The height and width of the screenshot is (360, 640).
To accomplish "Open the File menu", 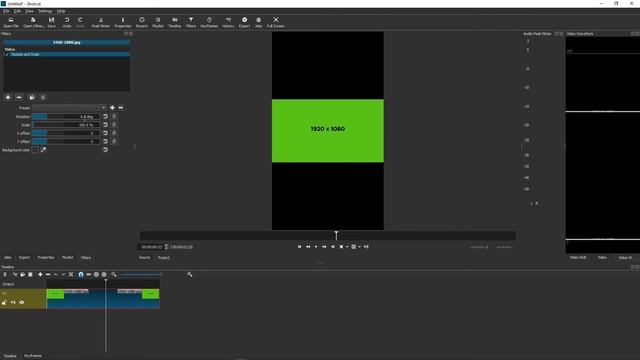I will coord(6,11).
